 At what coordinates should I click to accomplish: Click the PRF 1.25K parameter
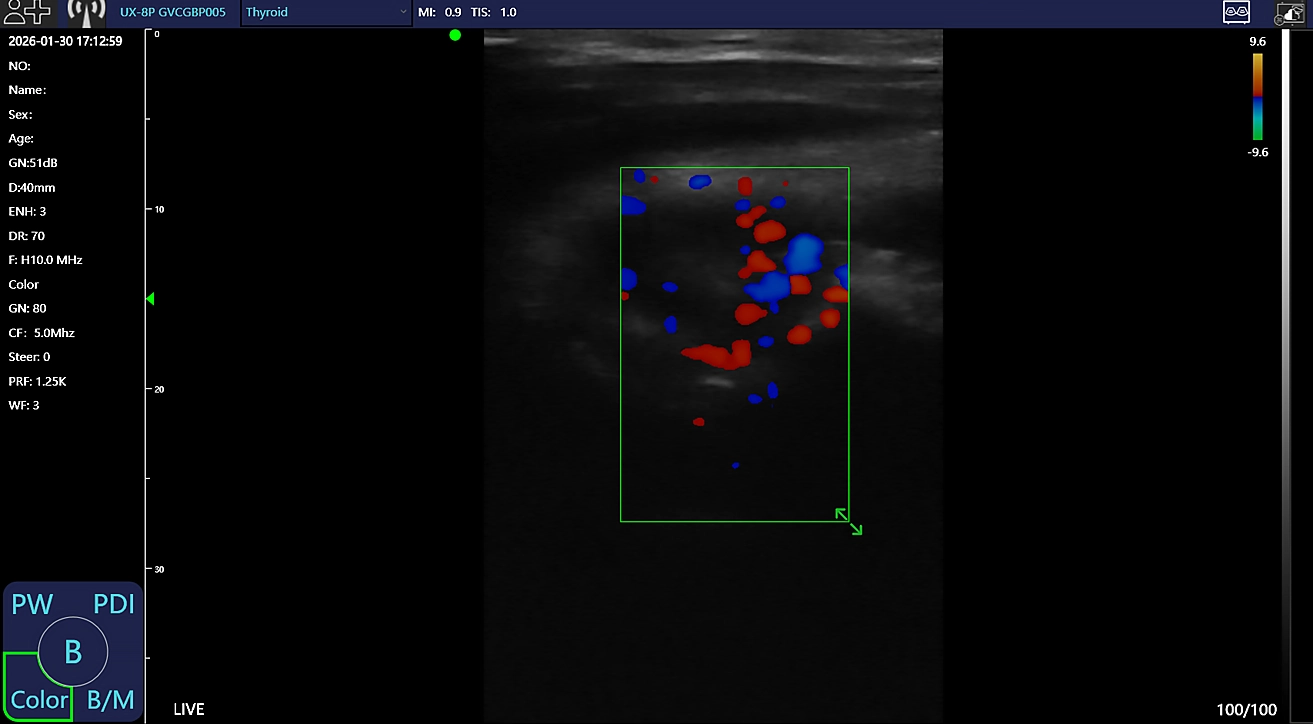(37, 381)
